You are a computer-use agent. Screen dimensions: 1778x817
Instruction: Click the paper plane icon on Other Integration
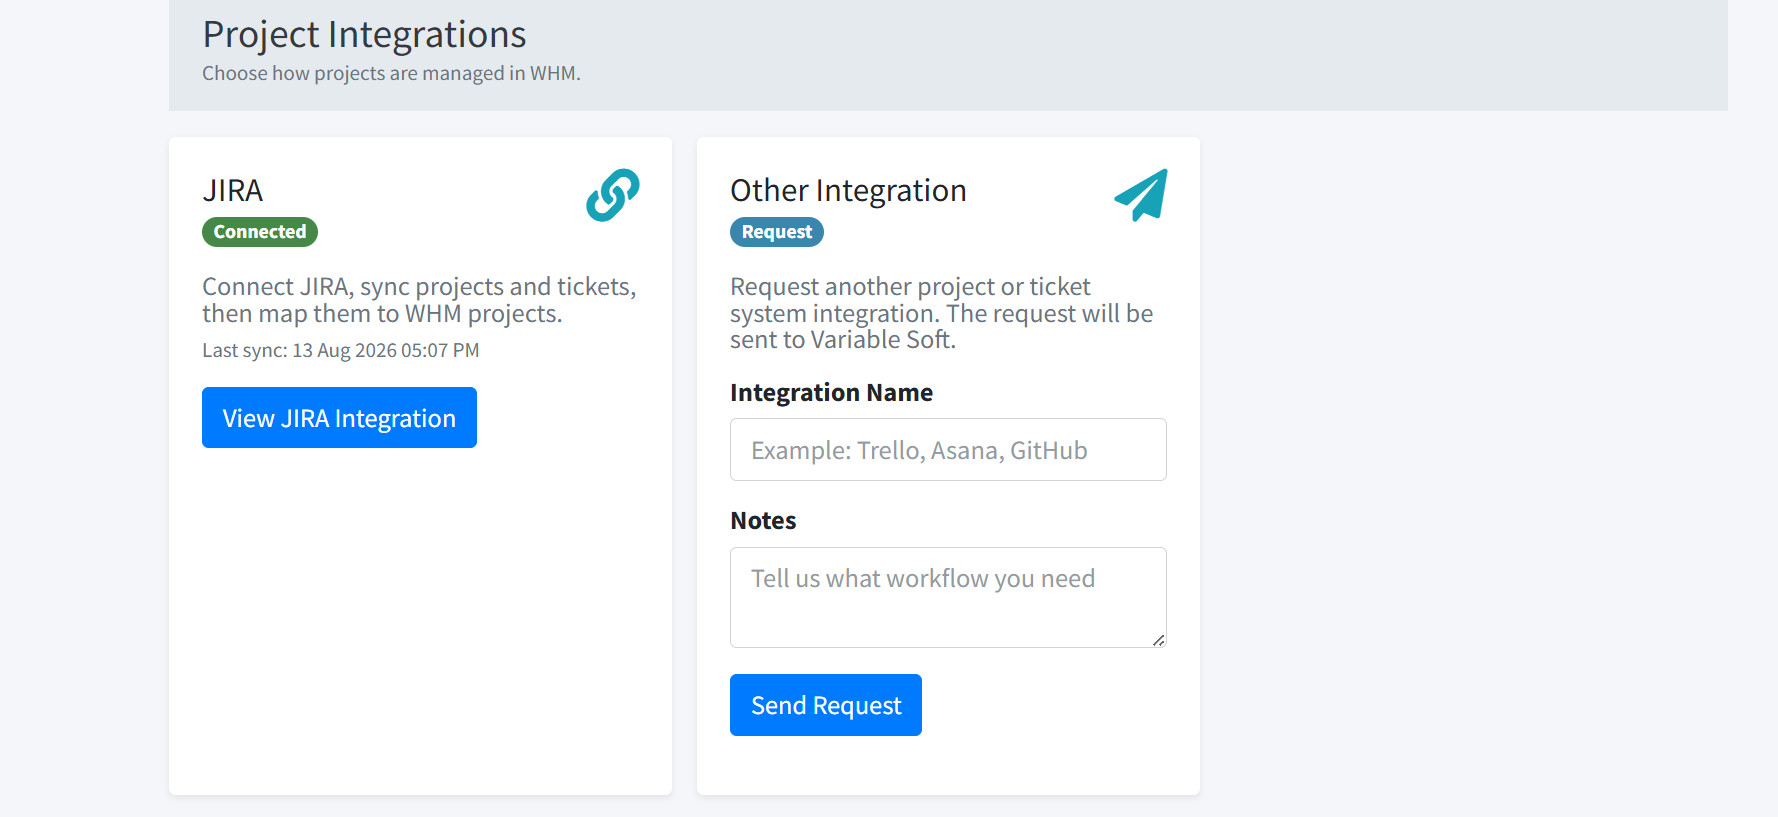[x=1141, y=195]
